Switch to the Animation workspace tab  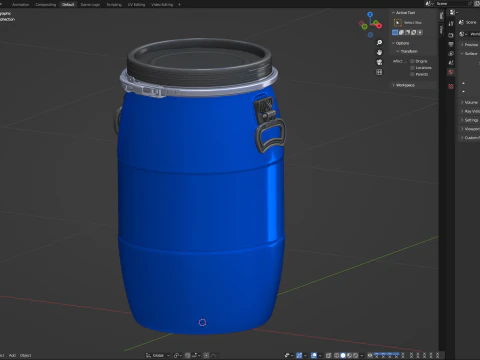[x=20, y=5]
